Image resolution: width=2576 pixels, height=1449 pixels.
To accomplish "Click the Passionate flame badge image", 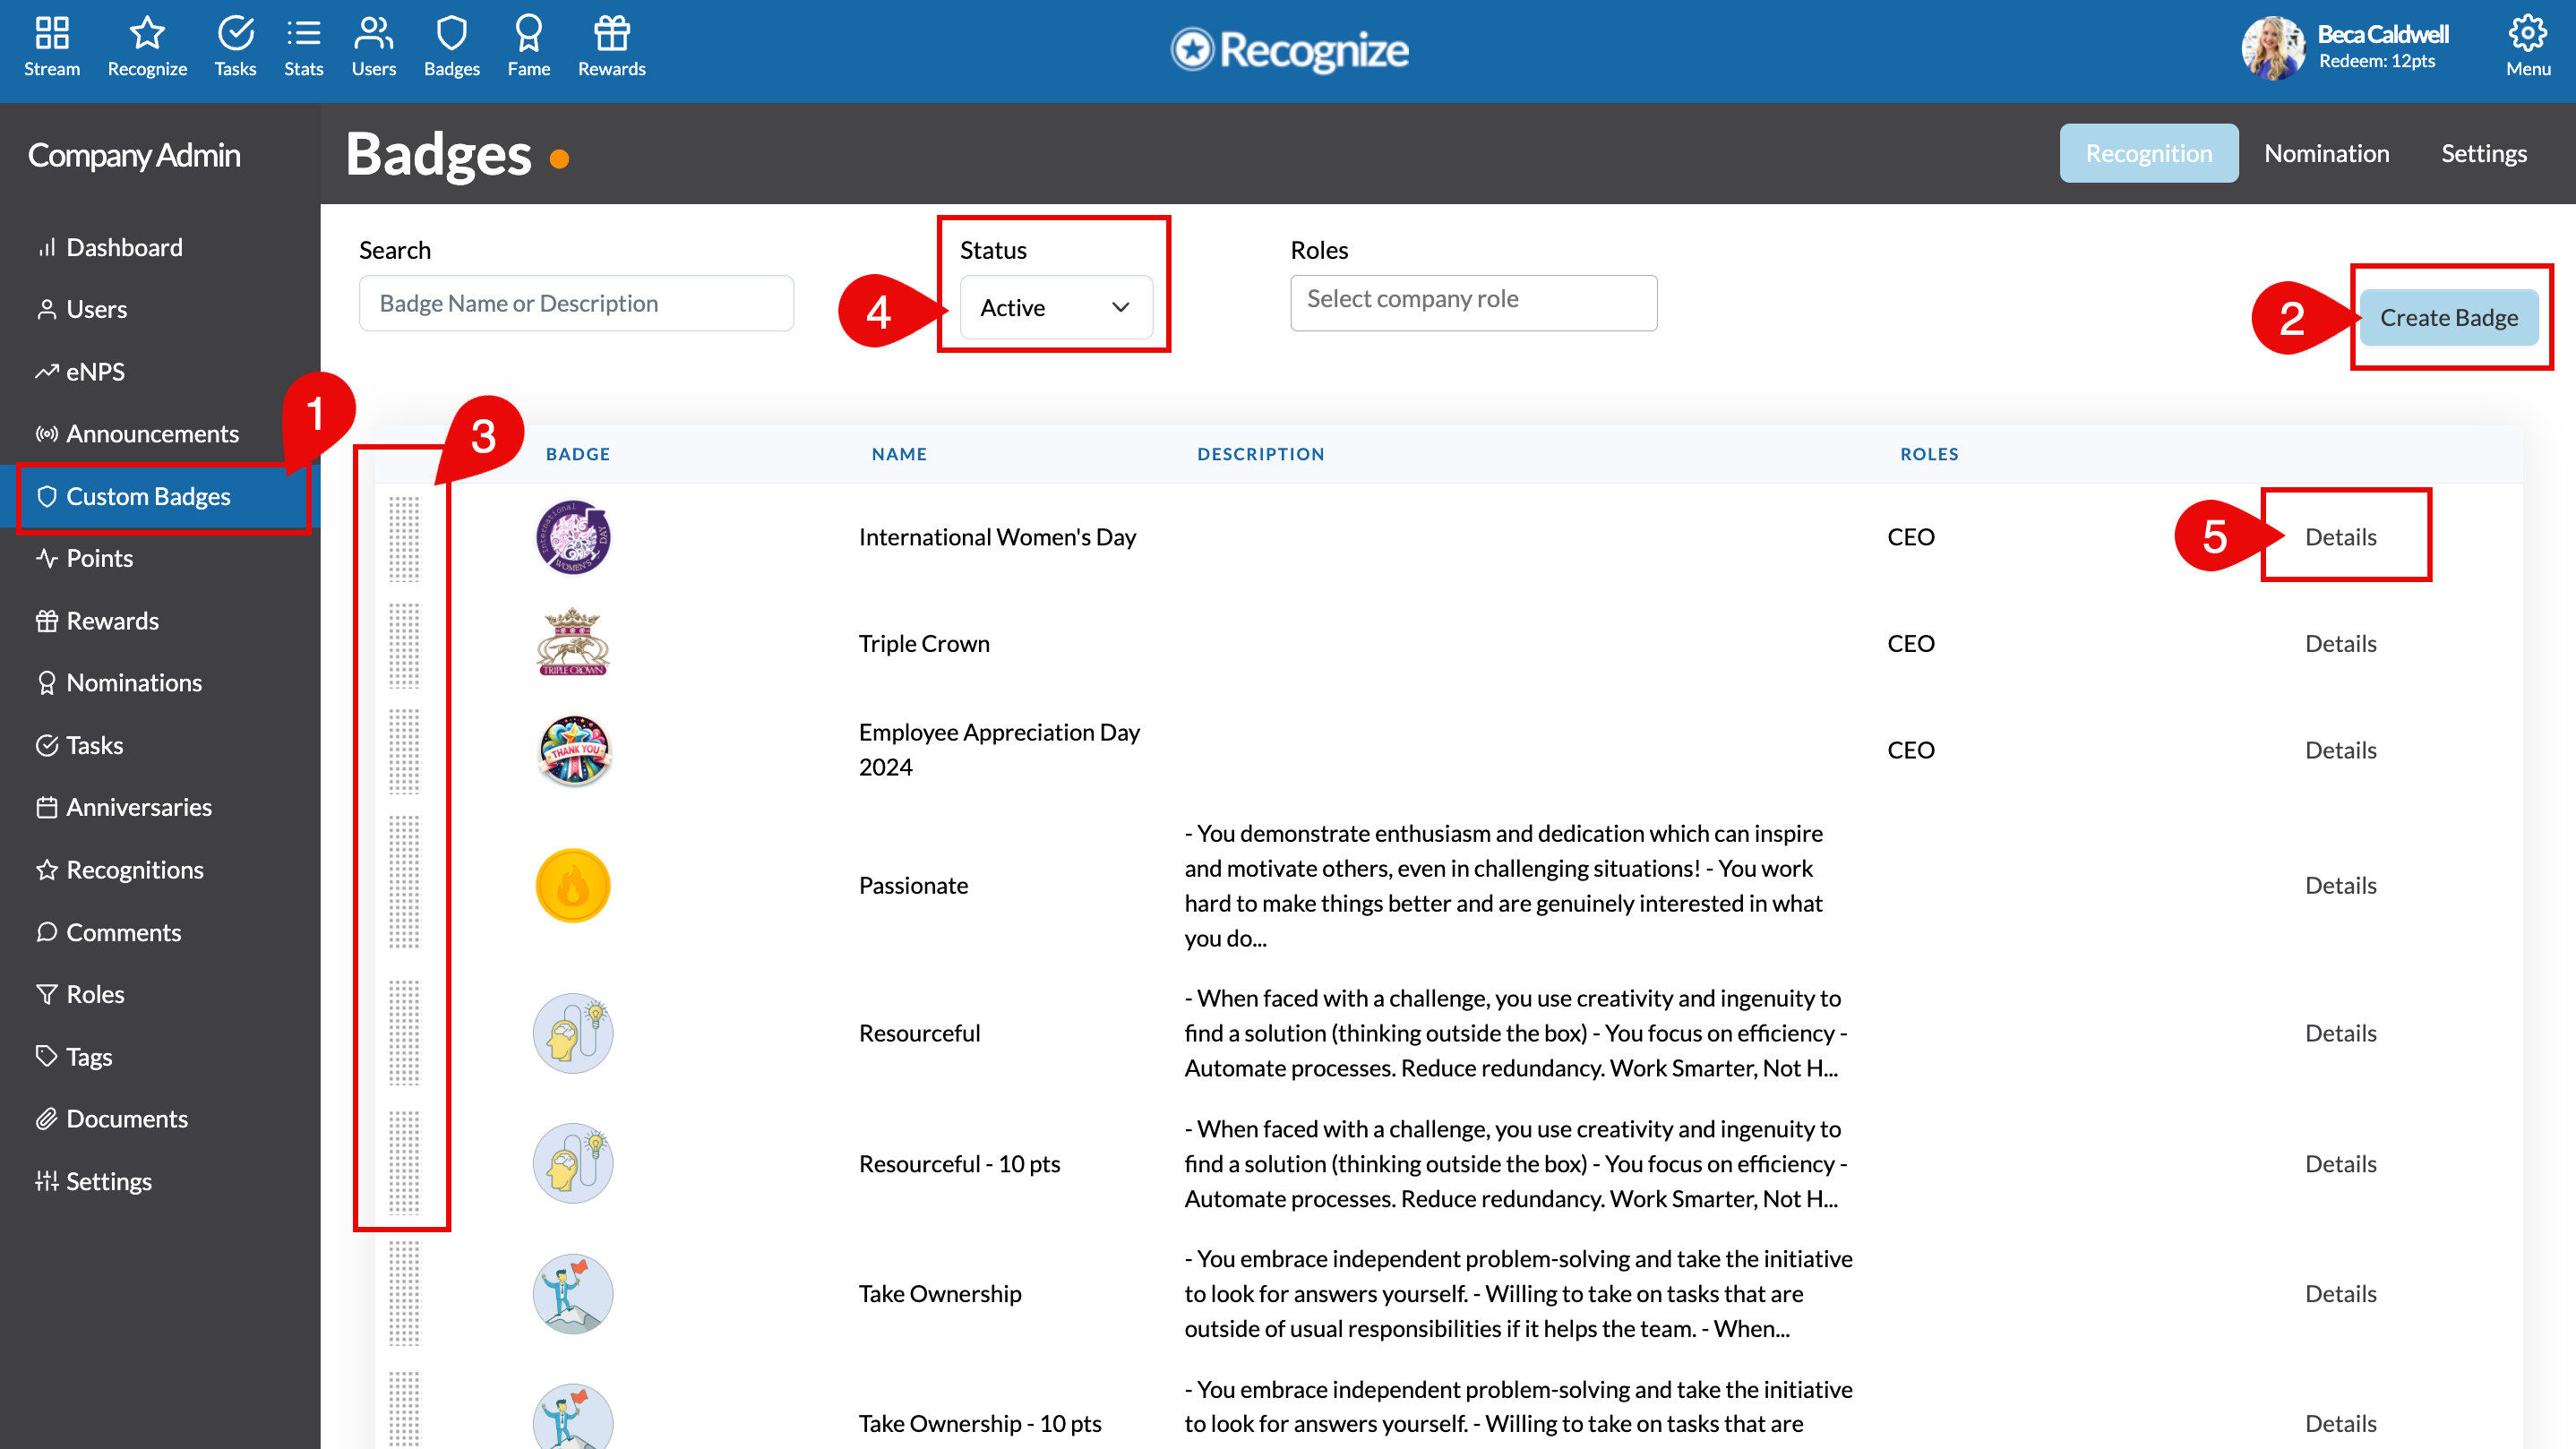I will [573, 885].
